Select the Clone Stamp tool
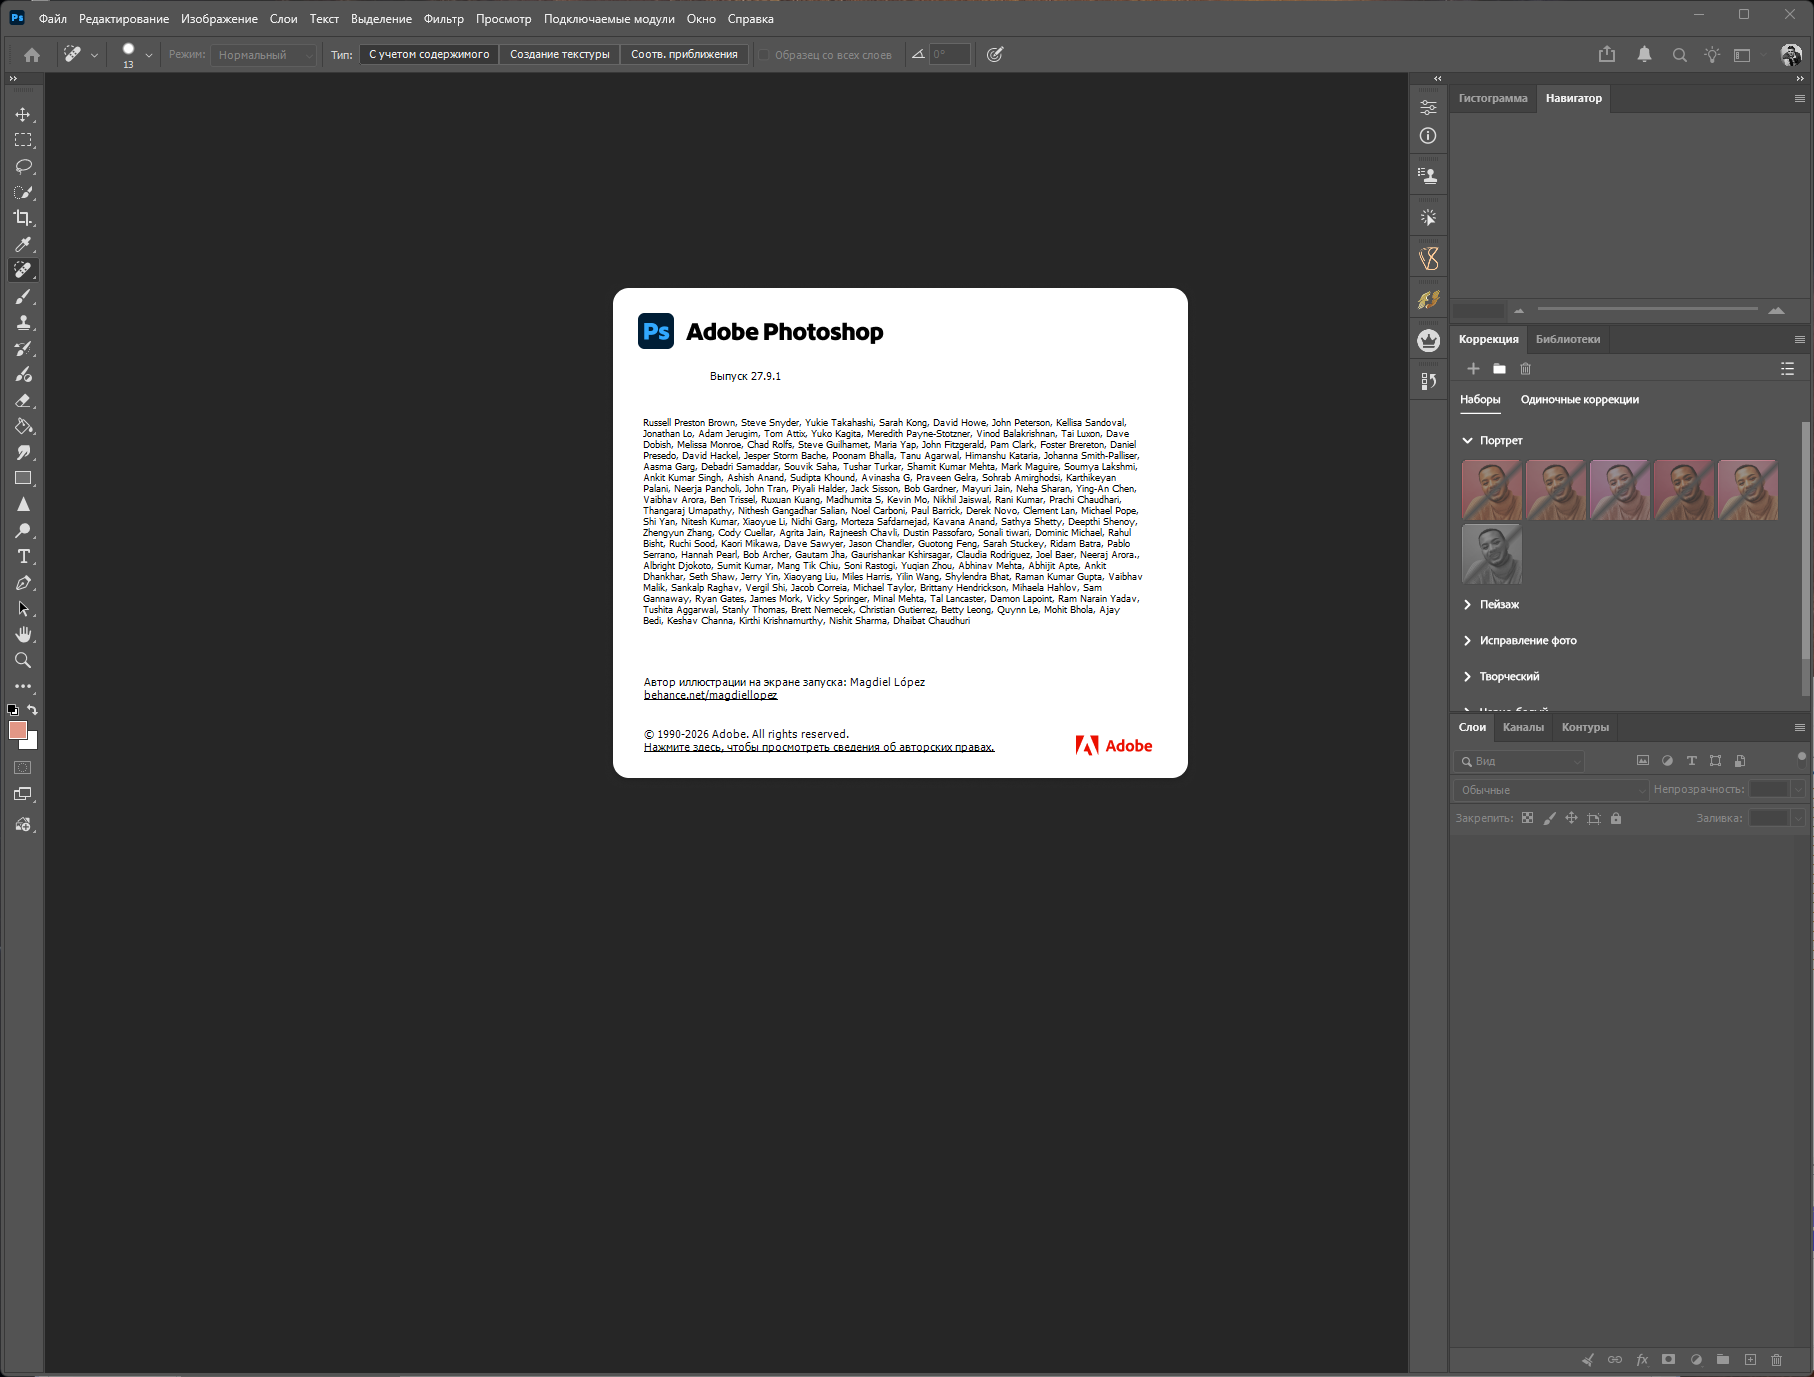The height and width of the screenshot is (1377, 1814). point(23,323)
